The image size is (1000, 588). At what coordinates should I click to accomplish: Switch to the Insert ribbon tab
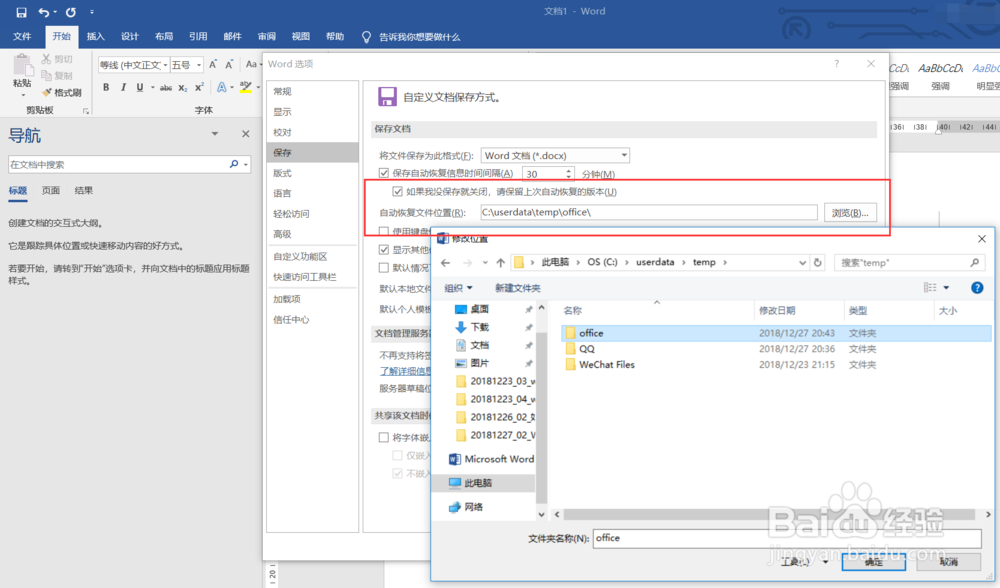tap(96, 36)
